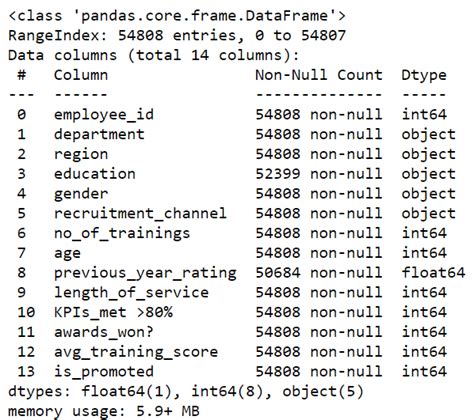Click the Dtype column header
Screen dimensions: 474x420
pyautogui.click(x=424, y=75)
